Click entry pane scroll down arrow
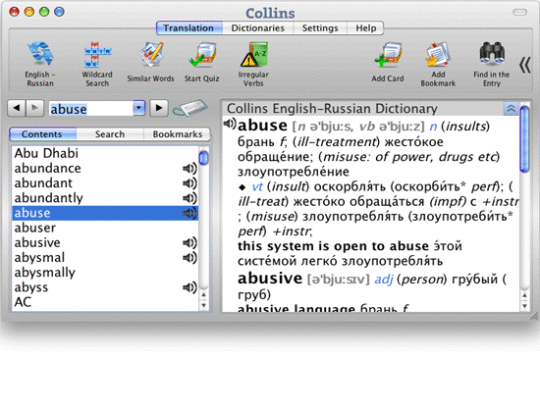Screen dimensions: 540x412 pyautogui.click(x=525, y=306)
